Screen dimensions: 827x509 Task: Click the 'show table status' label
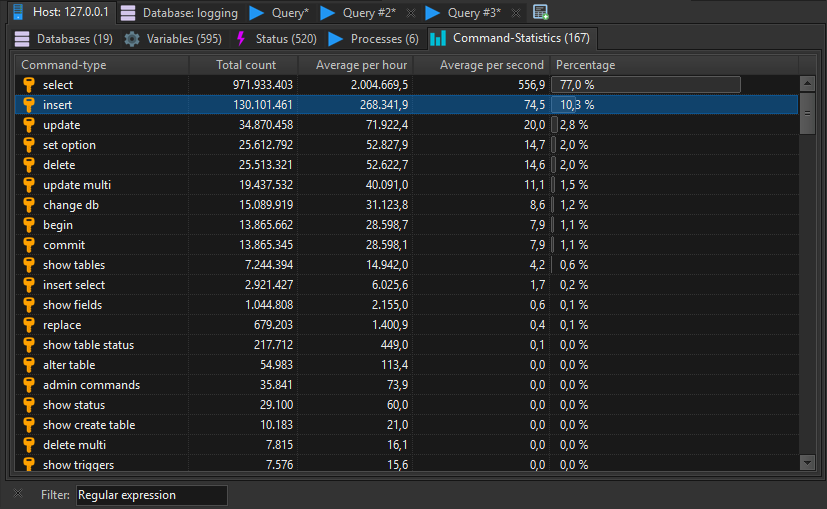pyautogui.click(x=89, y=345)
